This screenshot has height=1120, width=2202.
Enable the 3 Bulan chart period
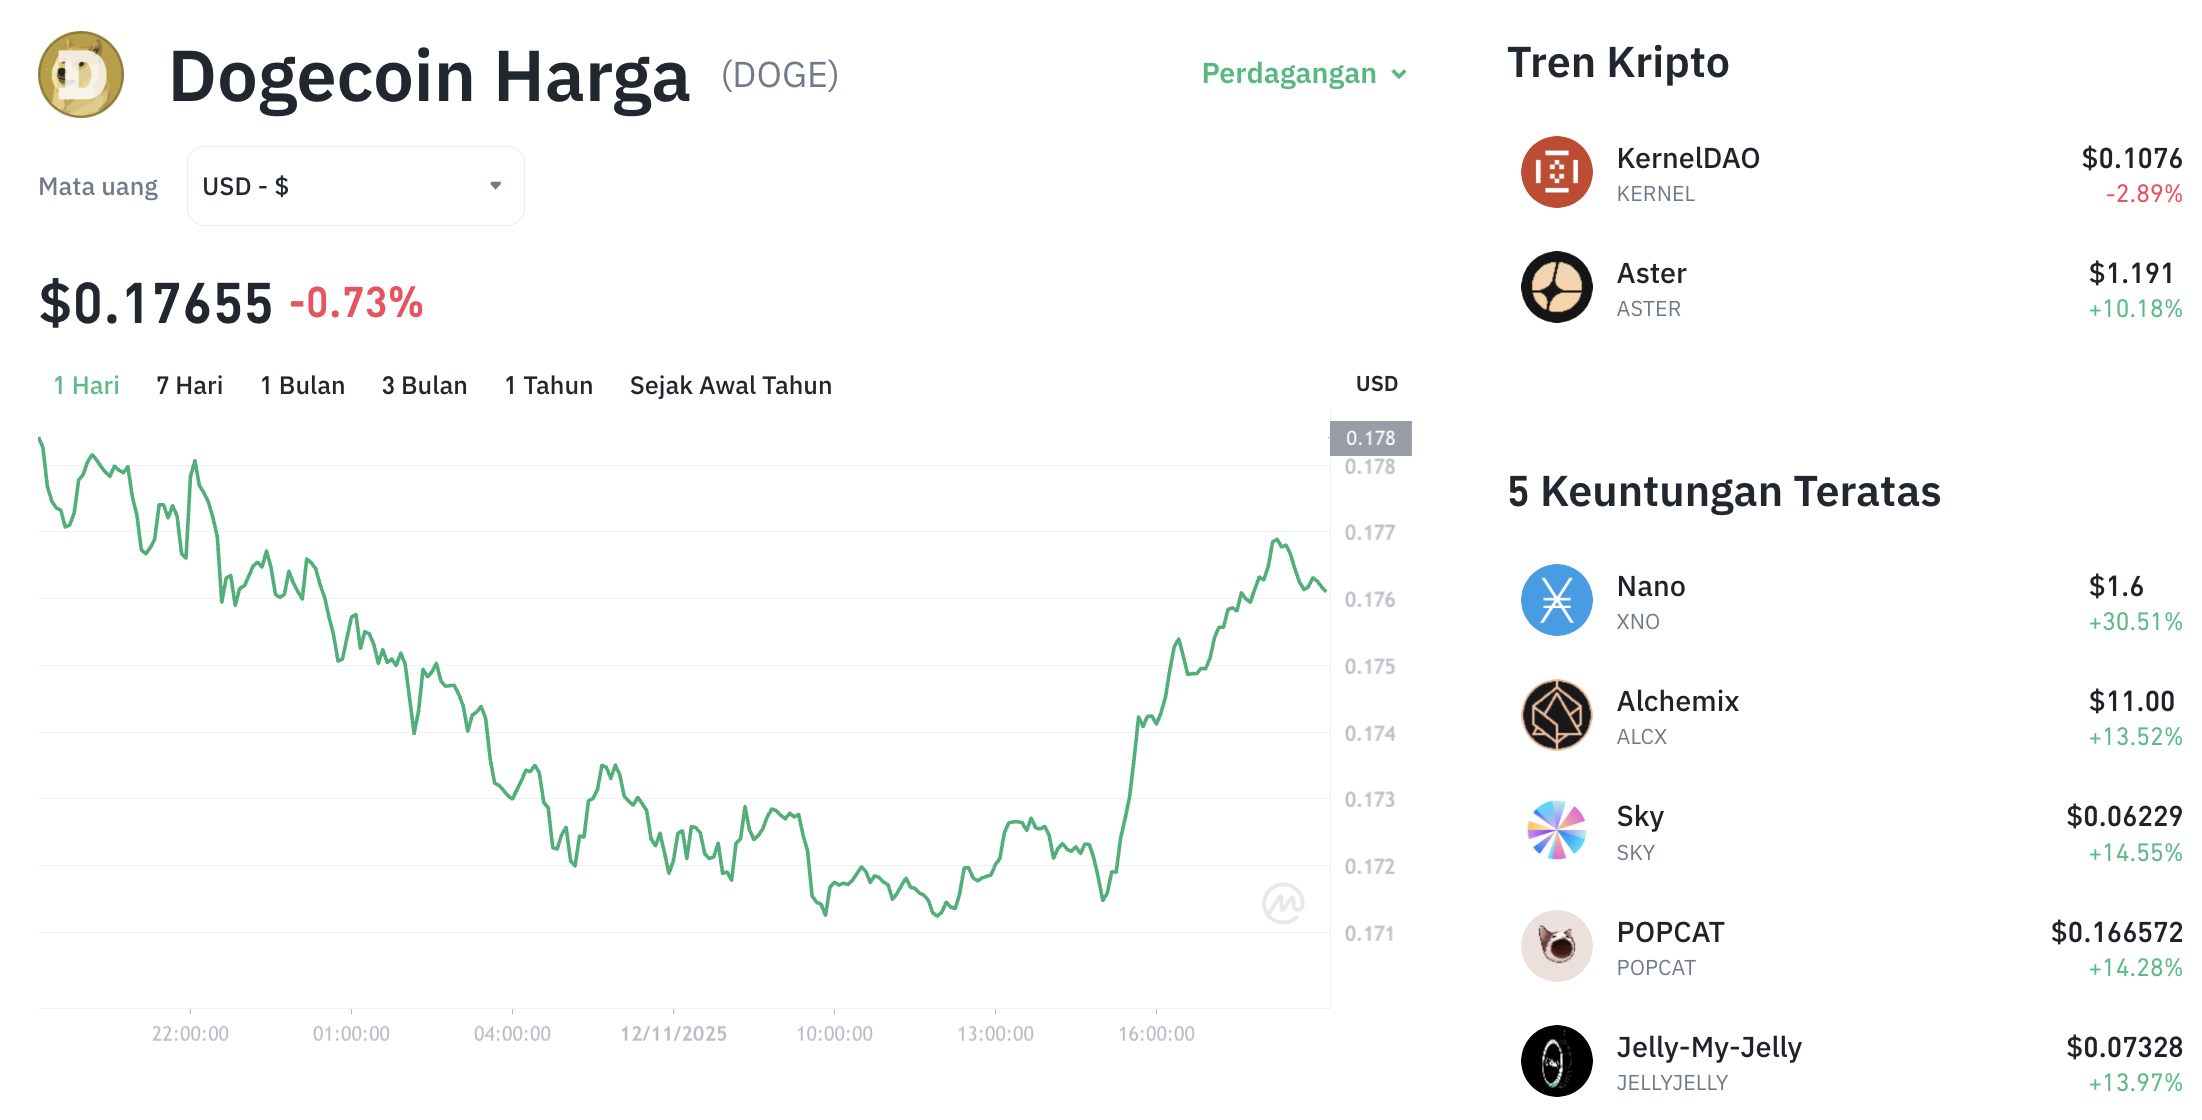[424, 385]
